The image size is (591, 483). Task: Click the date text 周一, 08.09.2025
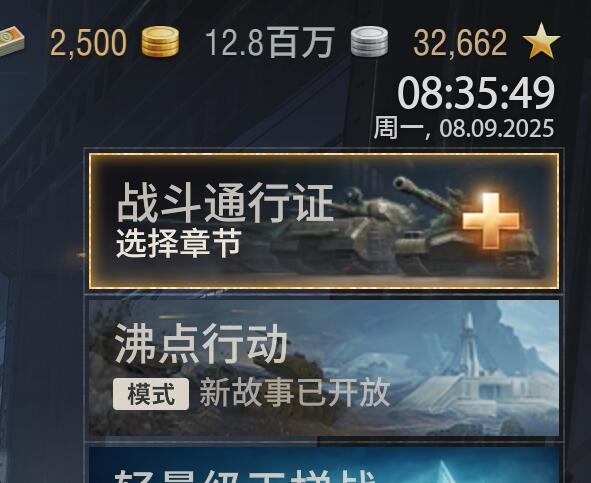(x=464, y=128)
